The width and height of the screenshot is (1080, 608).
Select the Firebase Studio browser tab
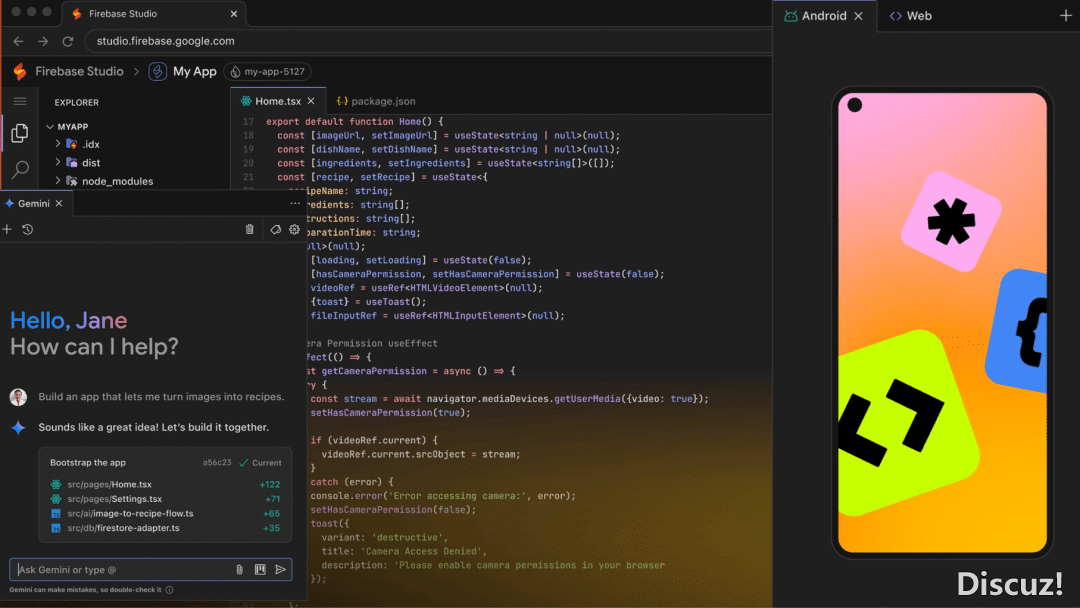click(x=154, y=14)
